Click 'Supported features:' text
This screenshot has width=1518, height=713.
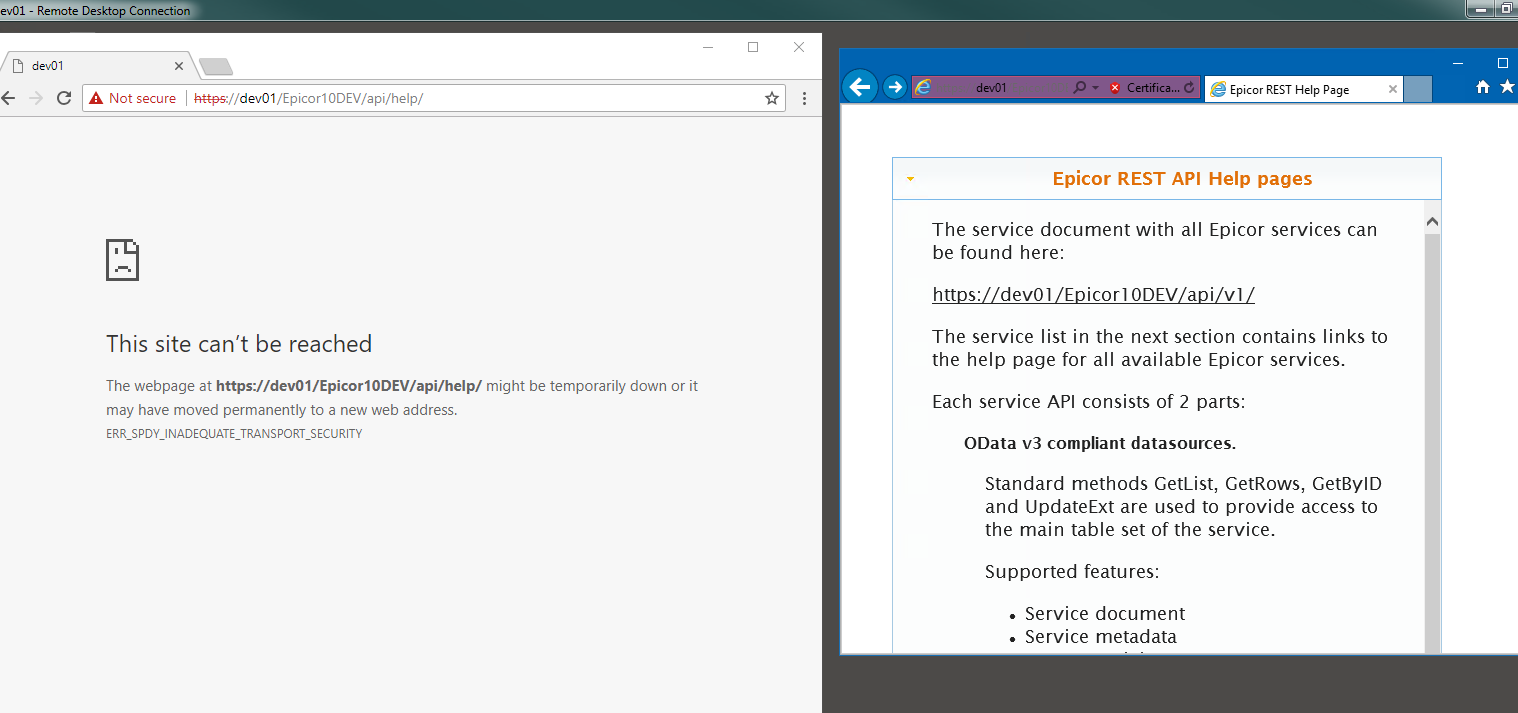point(1072,572)
